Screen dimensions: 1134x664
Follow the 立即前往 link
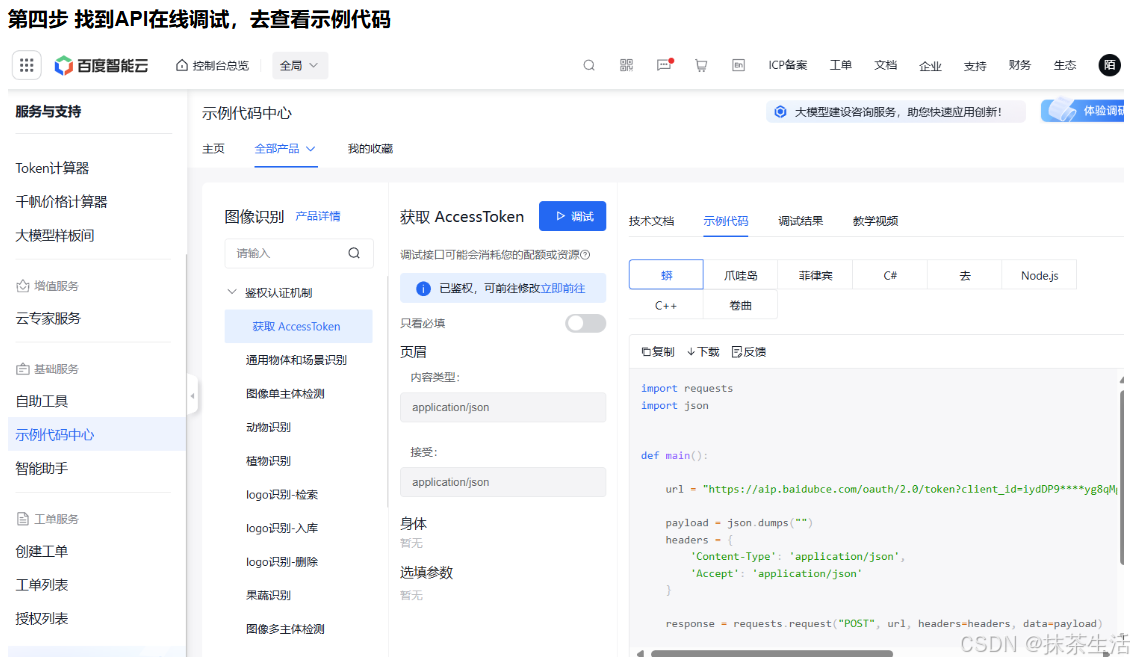(x=563, y=288)
